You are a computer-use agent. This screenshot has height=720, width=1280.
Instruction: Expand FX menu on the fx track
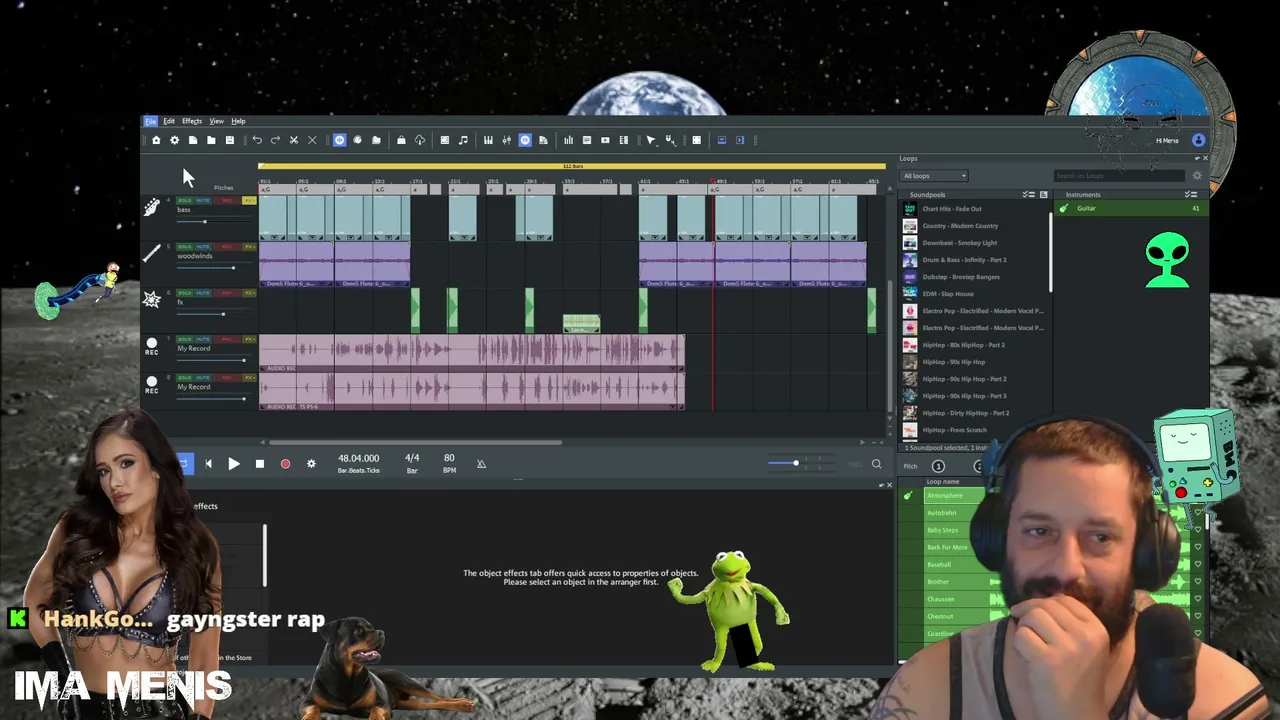pyautogui.click(x=250, y=293)
